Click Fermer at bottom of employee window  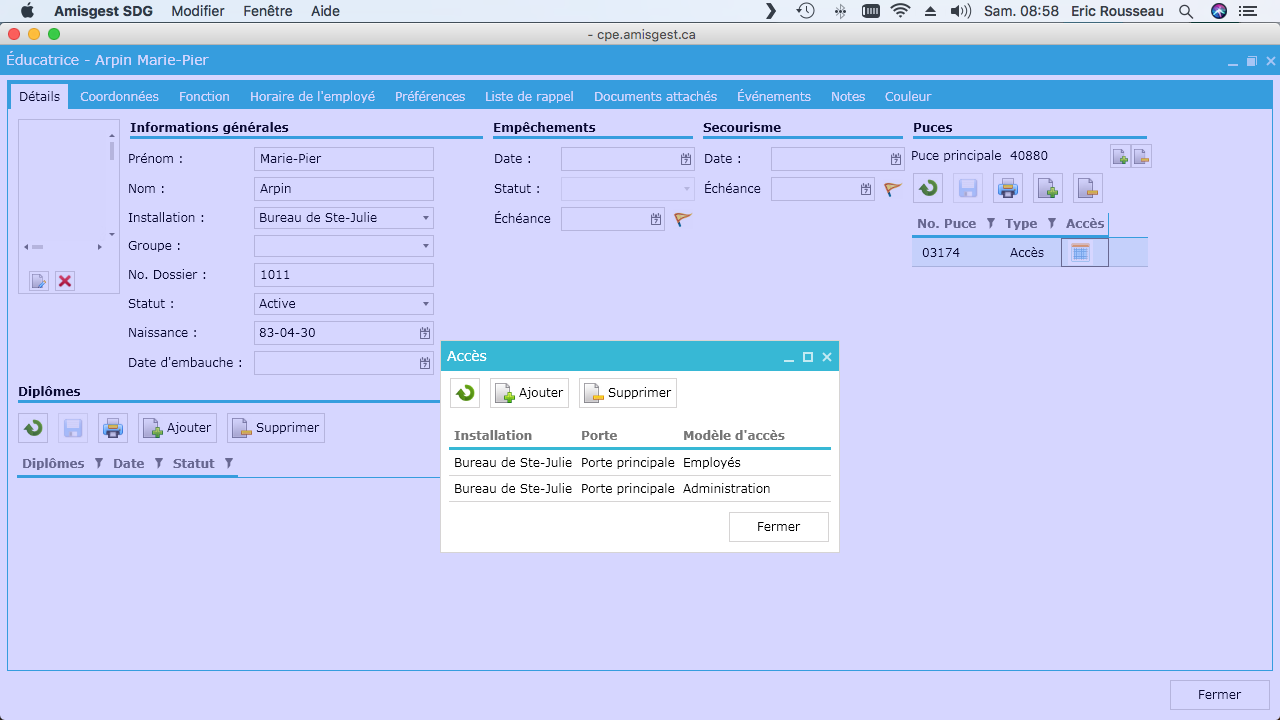1220,695
